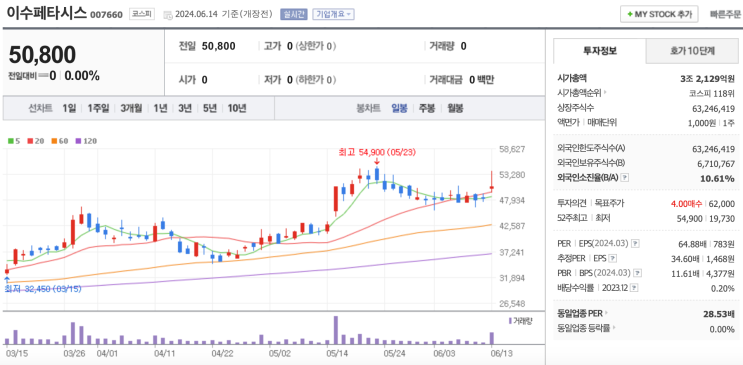
Task: Select the 3개월 line chart period
Action: tap(131, 108)
